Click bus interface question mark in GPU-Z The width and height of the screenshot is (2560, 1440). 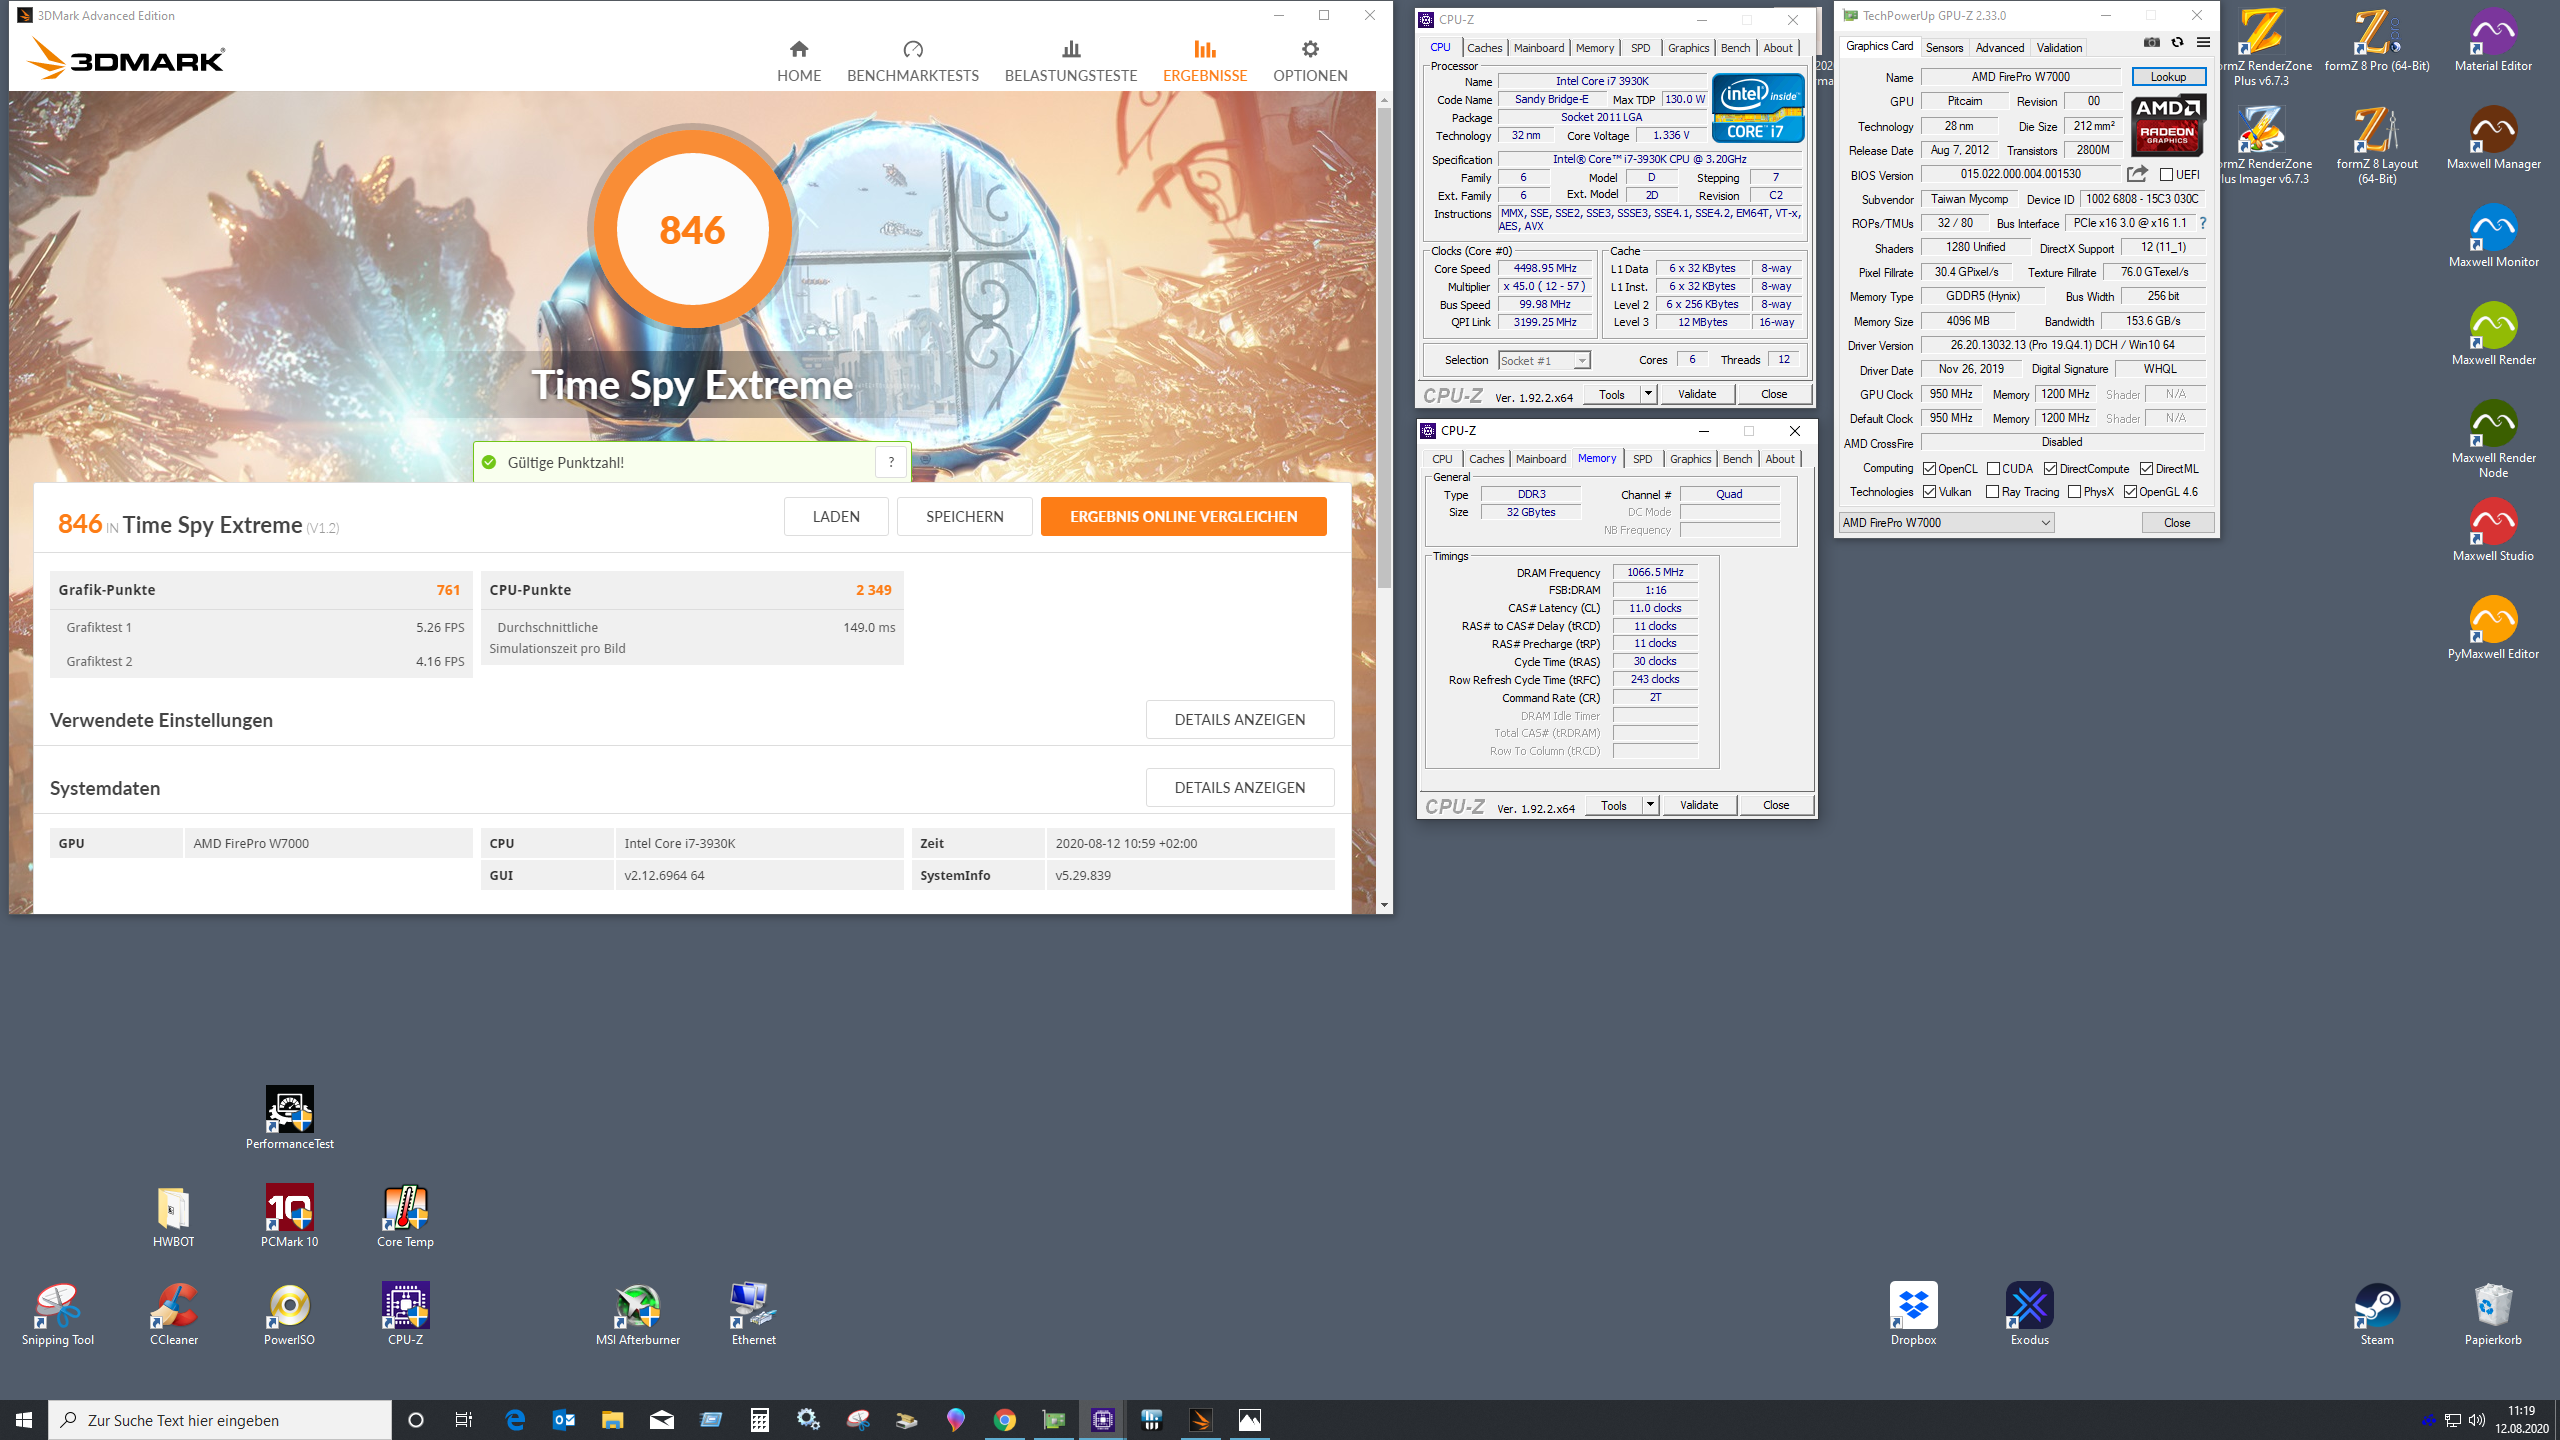(2202, 223)
